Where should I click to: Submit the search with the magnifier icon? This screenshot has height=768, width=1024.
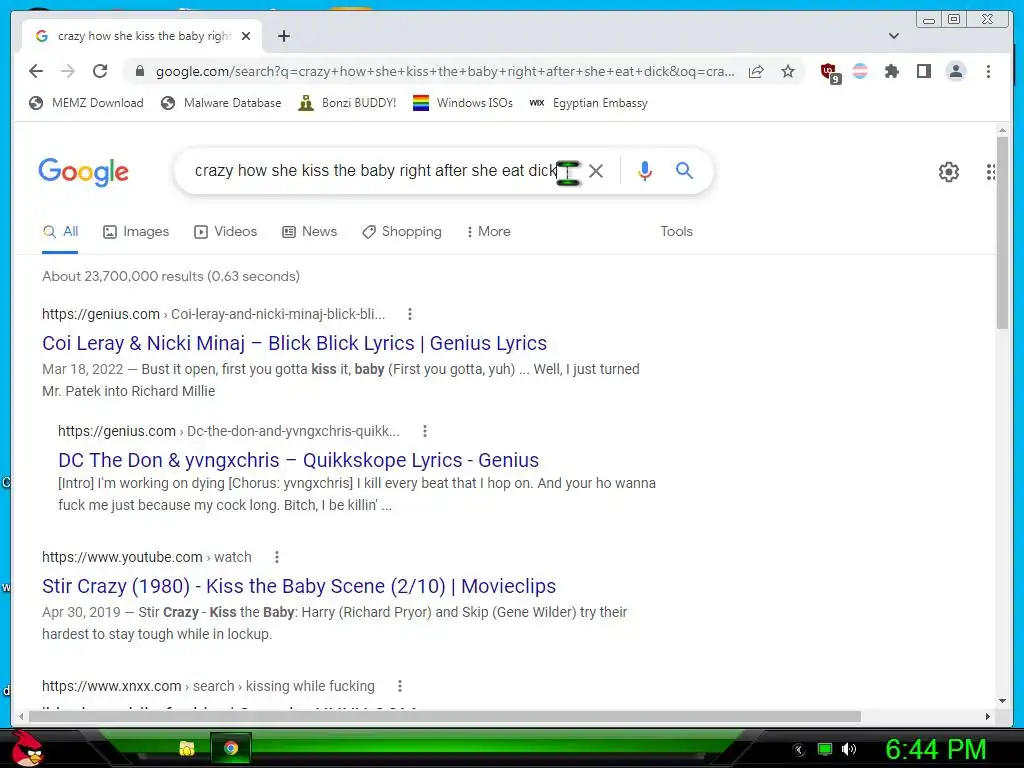[x=684, y=170]
